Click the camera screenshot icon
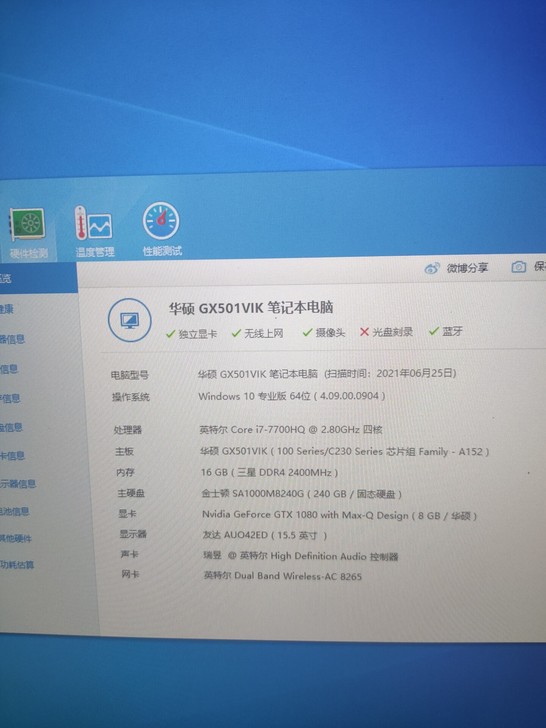 pos(518,267)
